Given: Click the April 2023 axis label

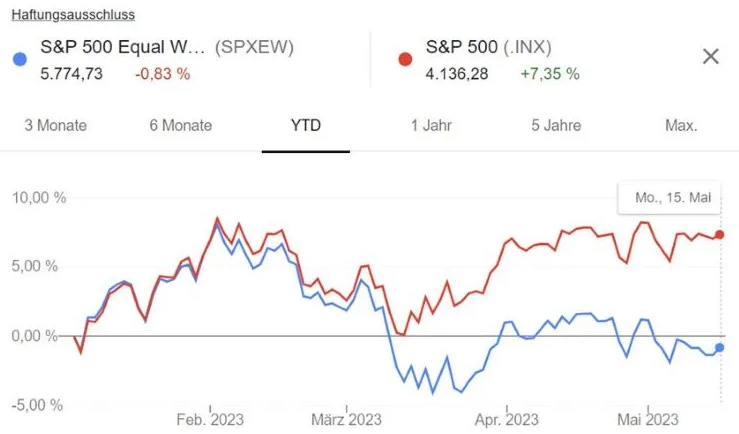Looking at the screenshot, I should tap(507, 419).
